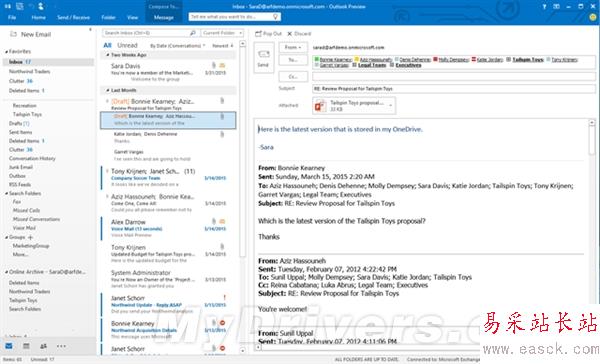Screen dimensions: 600x364
Task: Click attachment icon on Tony Krijnen budget message
Action: (x=222, y=246)
